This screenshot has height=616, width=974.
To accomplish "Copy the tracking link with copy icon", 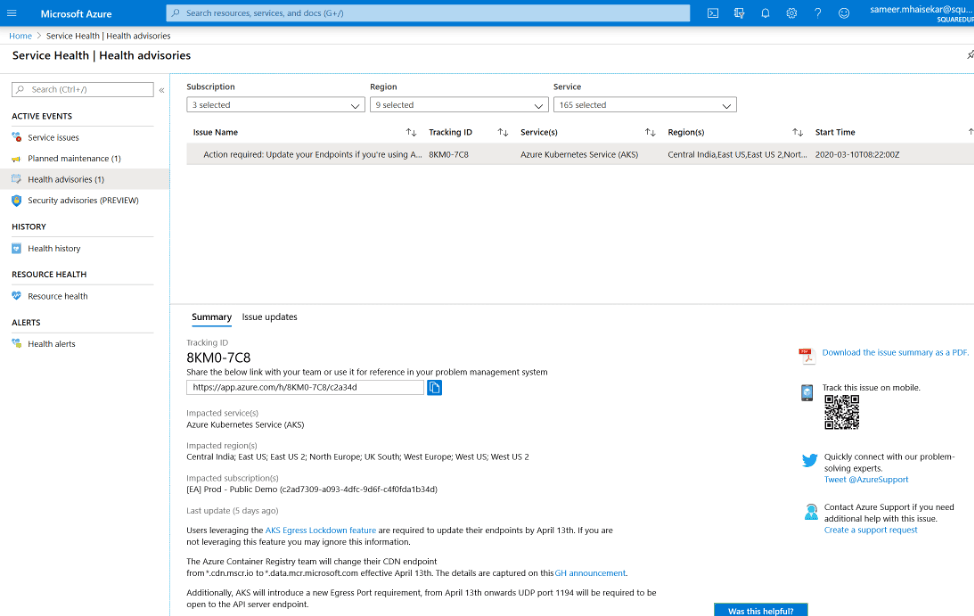I will [434, 387].
